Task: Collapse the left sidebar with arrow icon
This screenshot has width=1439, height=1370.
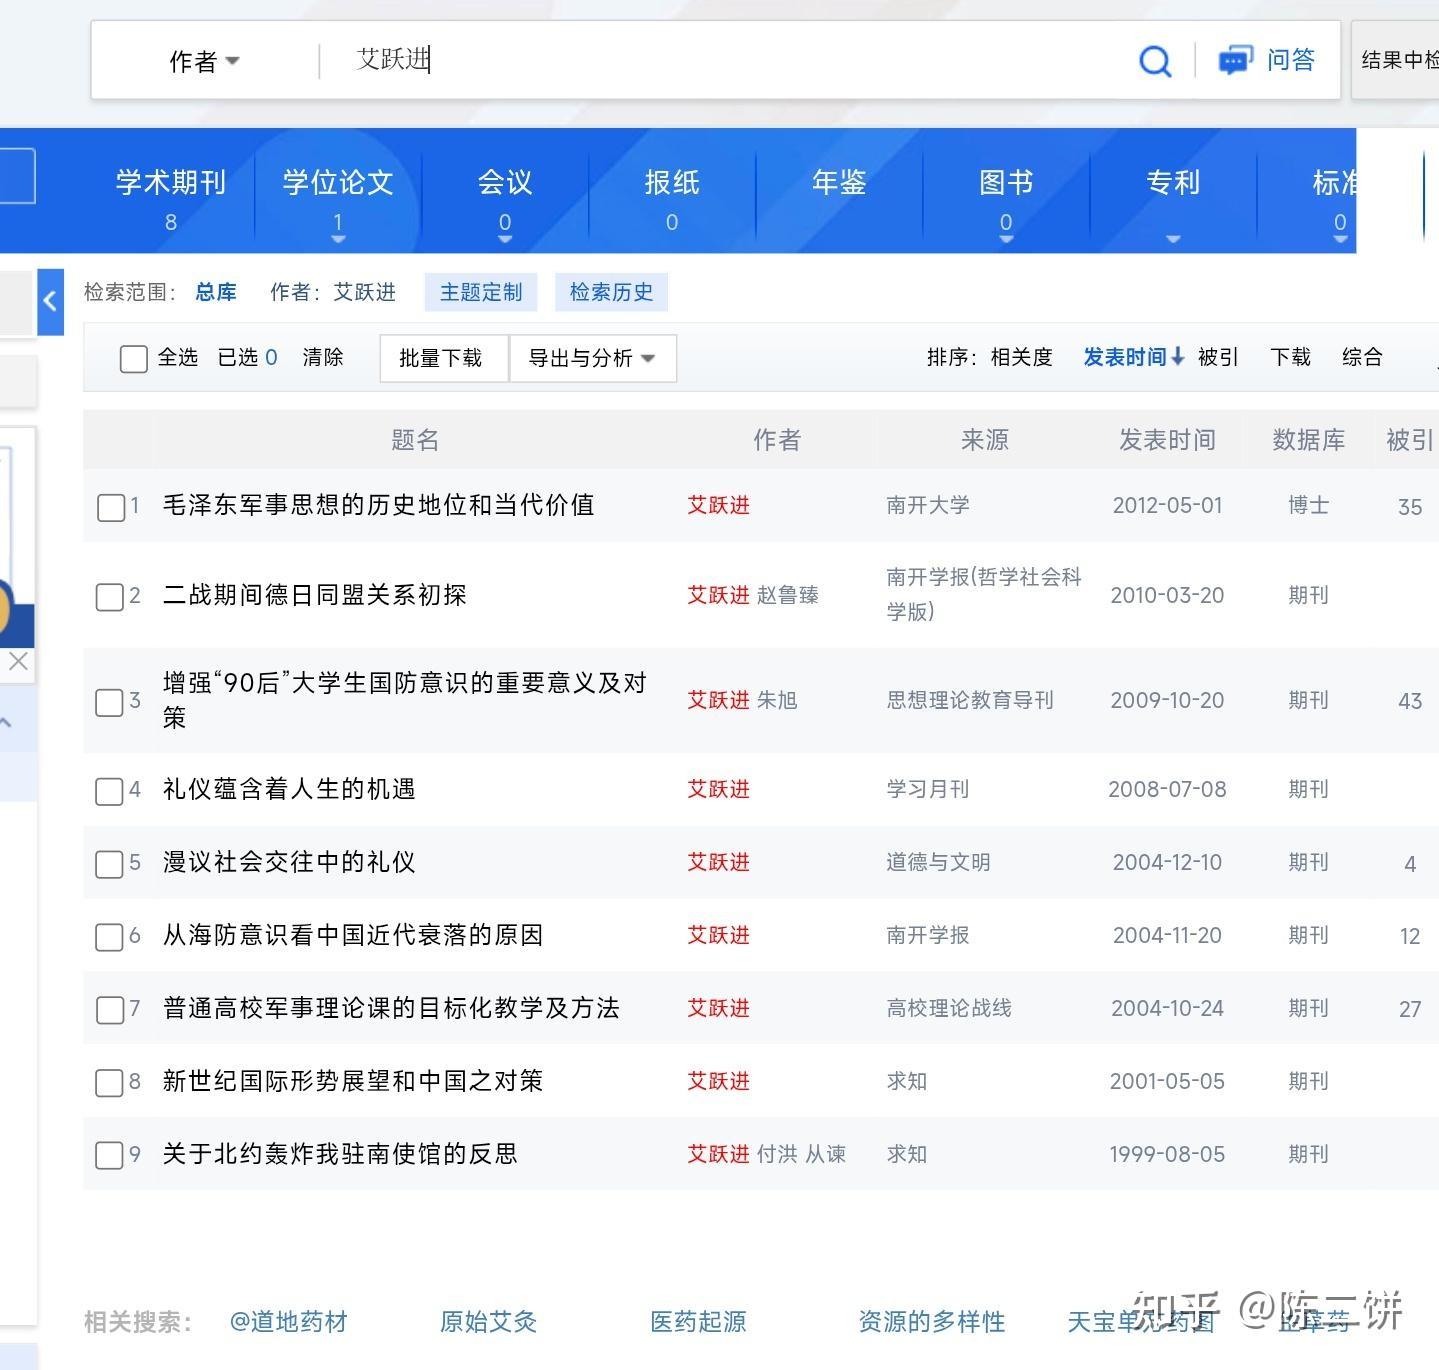Action: (50, 301)
